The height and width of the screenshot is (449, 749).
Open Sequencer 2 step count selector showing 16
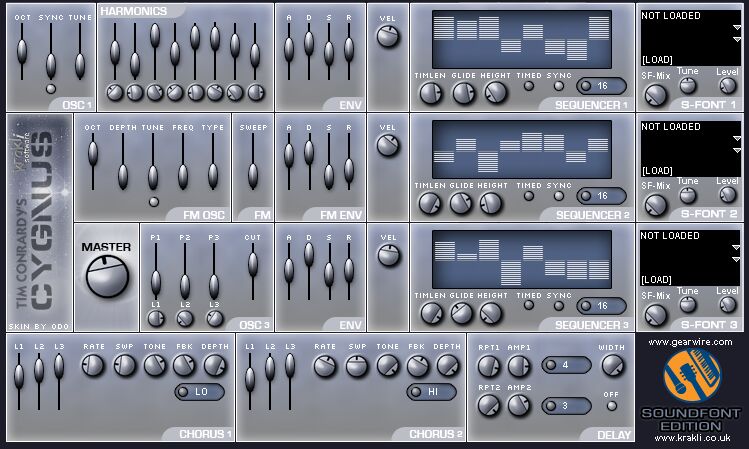point(601,196)
